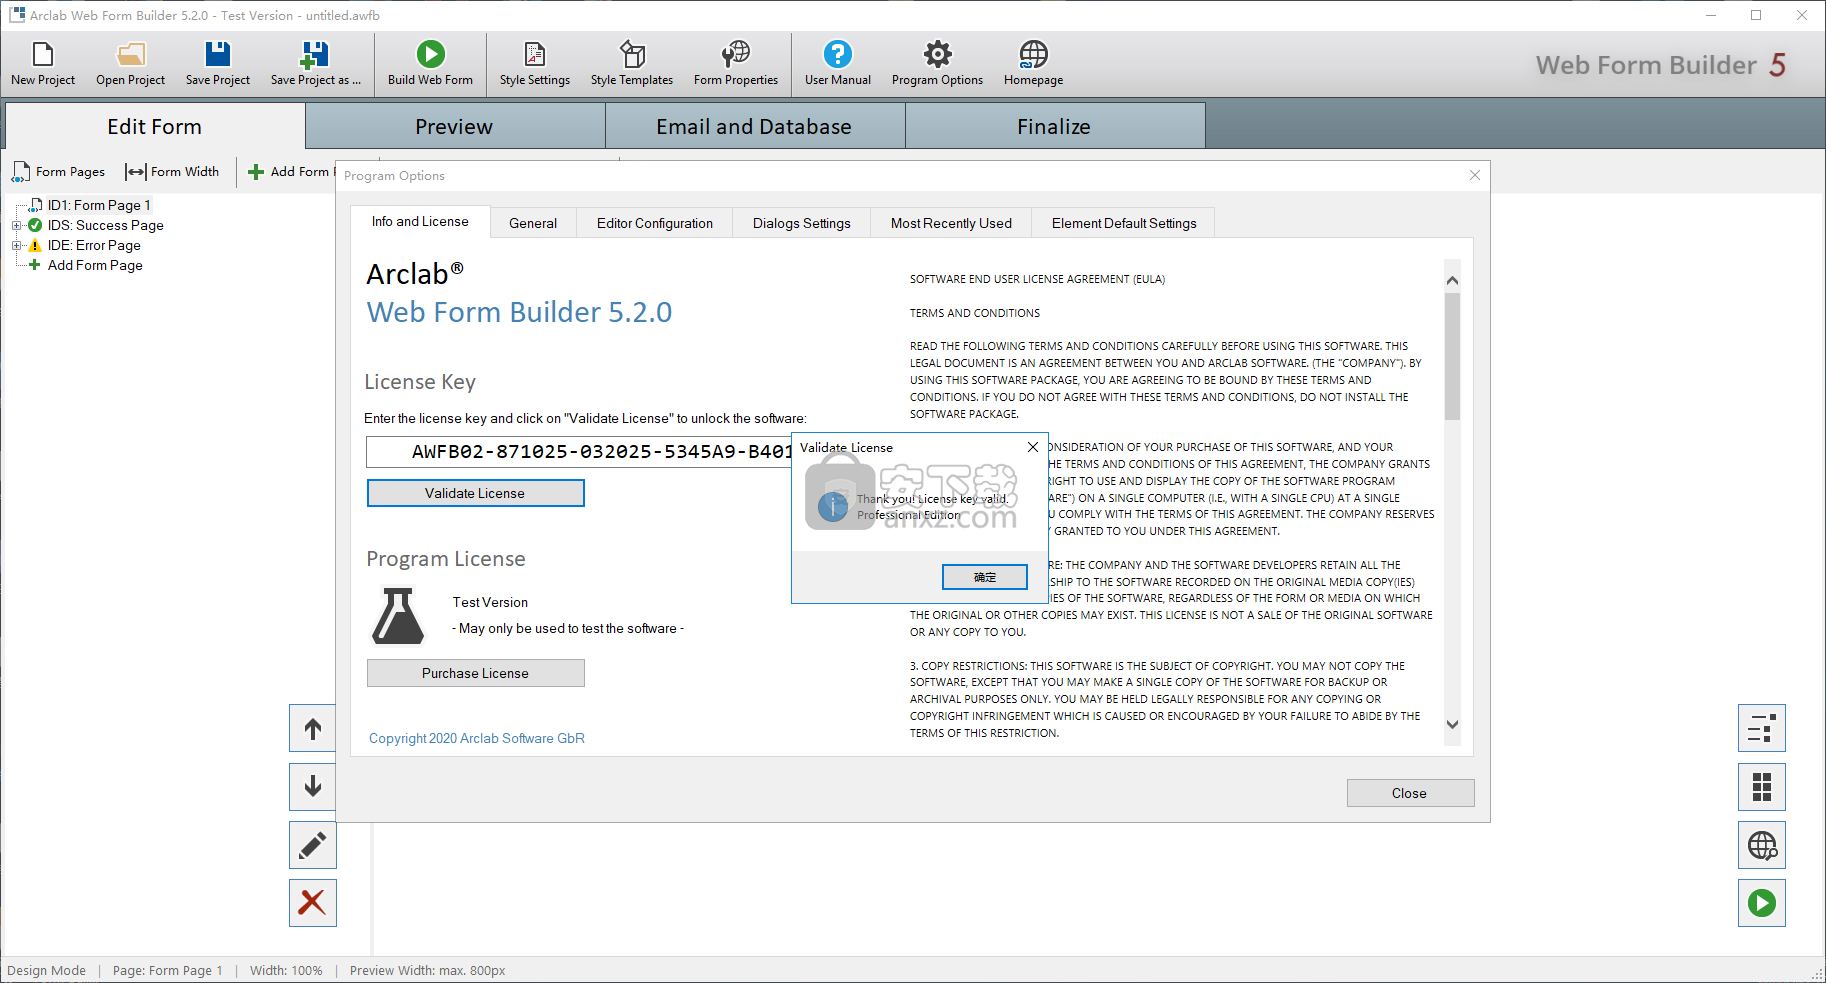Click the element settings list icon on right
The image size is (1826, 983).
click(x=1762, y=729)
